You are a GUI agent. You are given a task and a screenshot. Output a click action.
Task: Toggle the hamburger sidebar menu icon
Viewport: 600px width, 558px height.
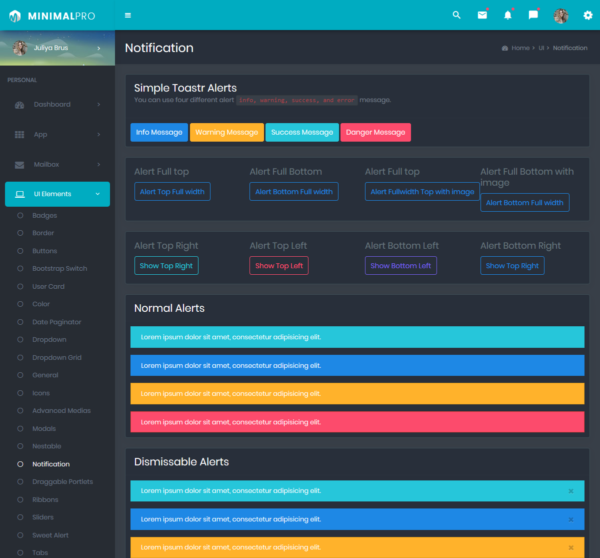(x=128, y=15)
